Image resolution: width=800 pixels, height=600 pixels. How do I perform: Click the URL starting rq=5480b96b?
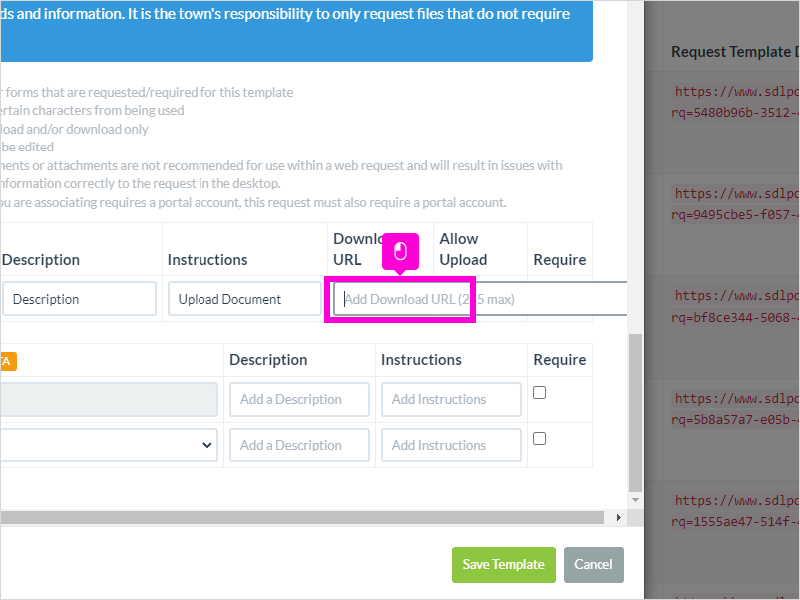[x=735, y=113]
